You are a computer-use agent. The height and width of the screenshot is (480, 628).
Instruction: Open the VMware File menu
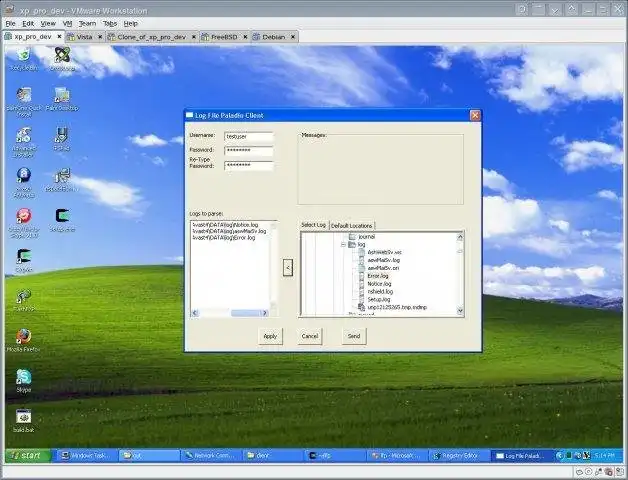coord(10,24)
